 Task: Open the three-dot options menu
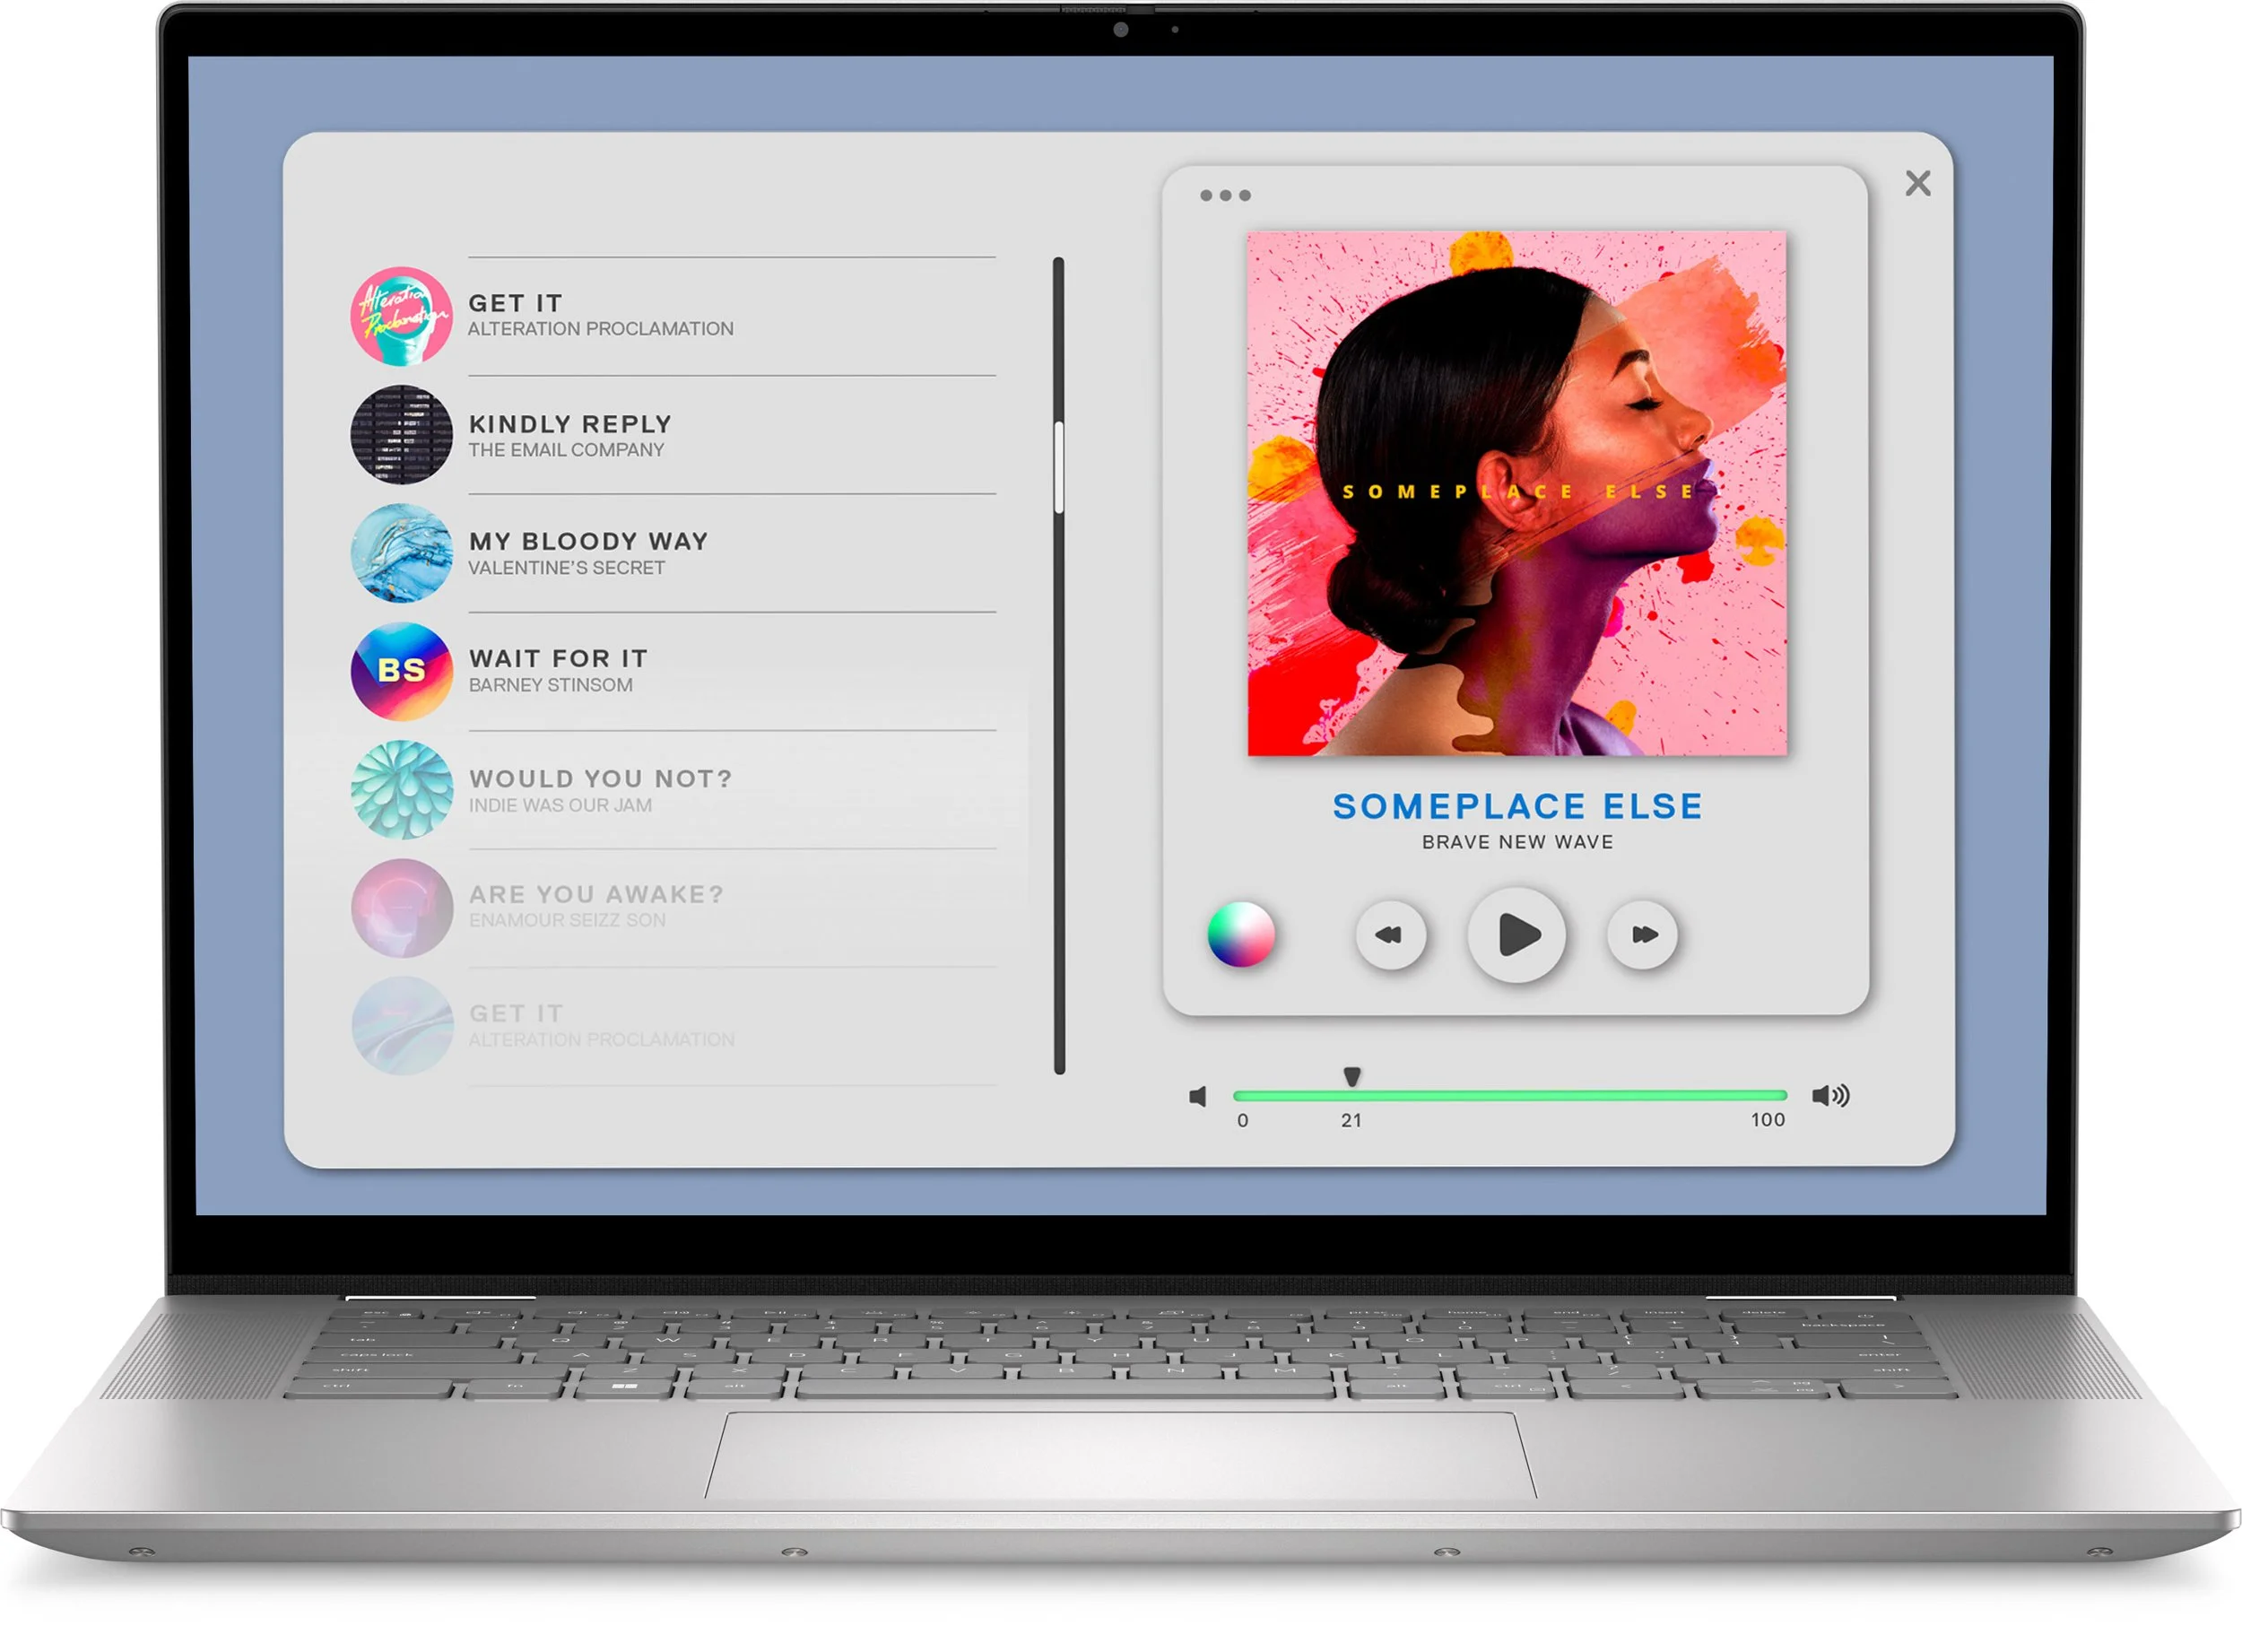(1225, 196)
